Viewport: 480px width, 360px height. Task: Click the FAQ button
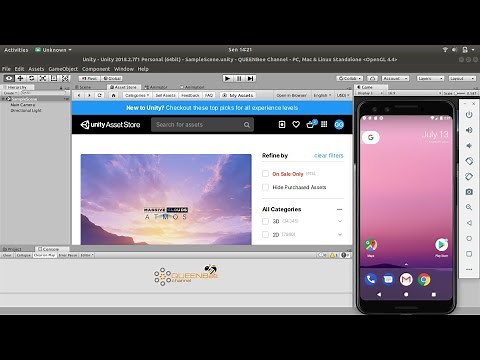coord(209,95)
